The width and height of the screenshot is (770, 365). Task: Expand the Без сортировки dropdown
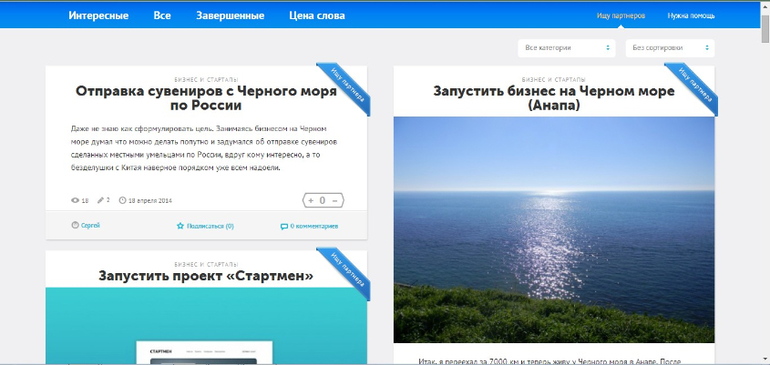click(670, 48)
